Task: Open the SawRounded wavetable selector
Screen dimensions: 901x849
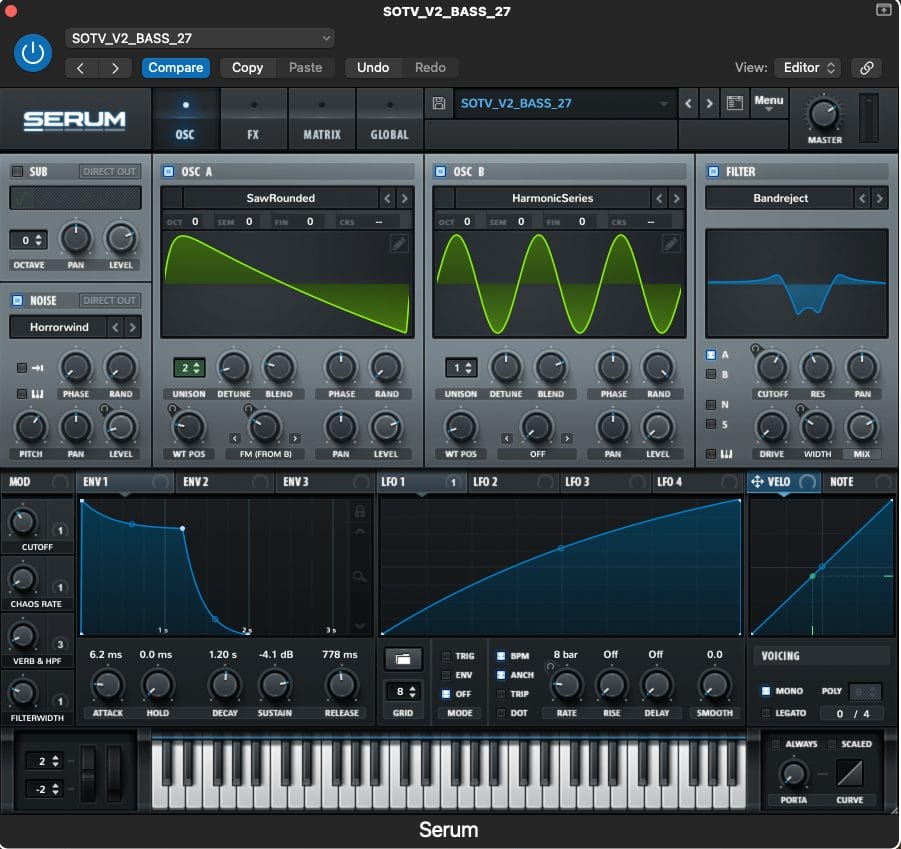Action: pyautogui.click(x=280, y=198)
